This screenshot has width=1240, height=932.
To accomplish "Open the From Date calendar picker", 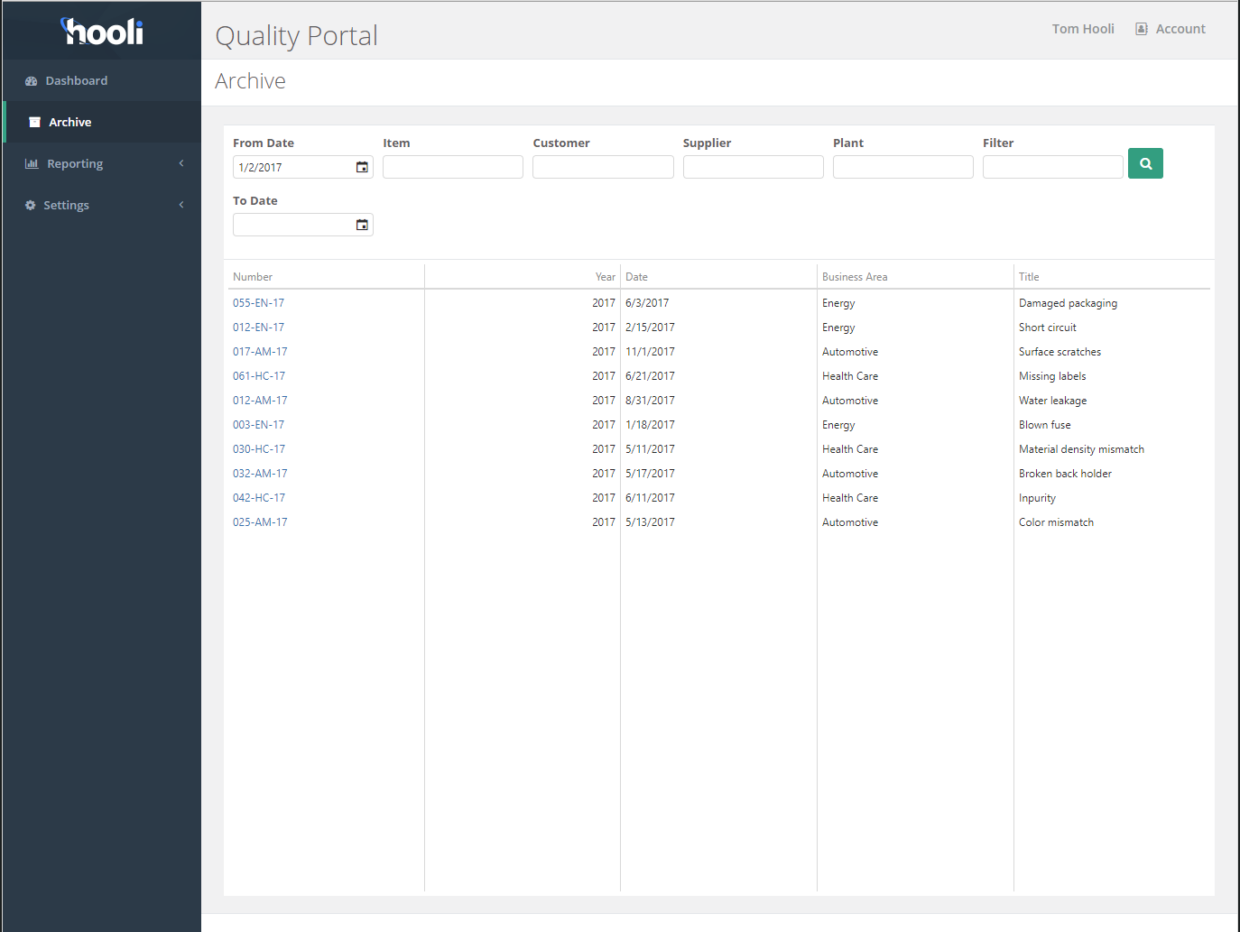I will [362, 168].
